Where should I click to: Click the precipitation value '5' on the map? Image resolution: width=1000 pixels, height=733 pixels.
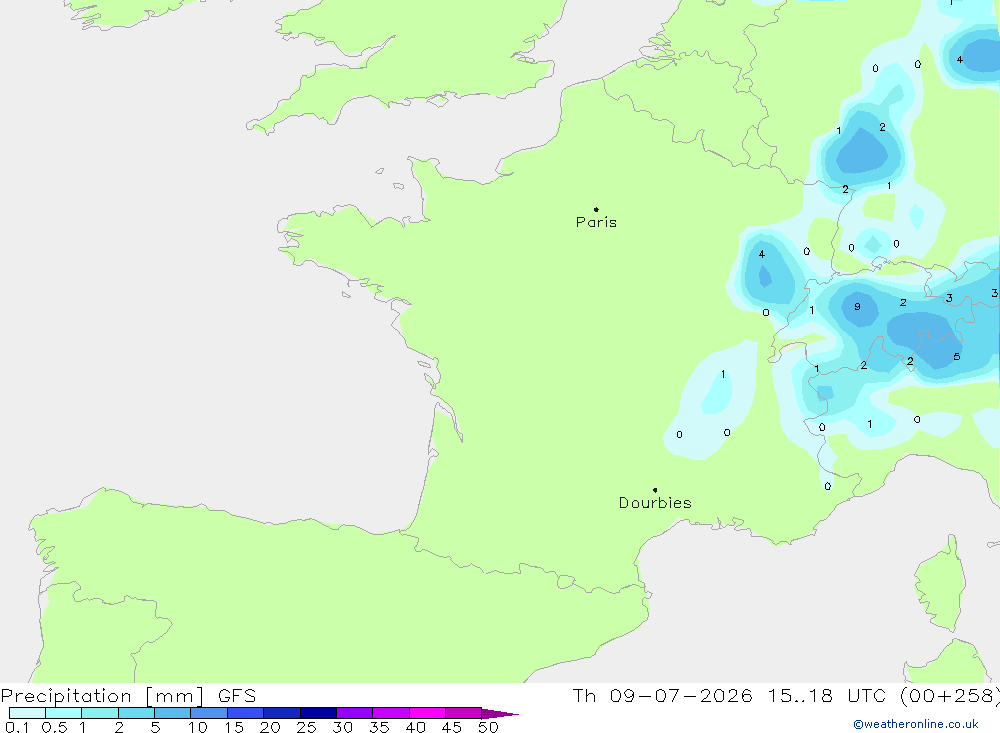(957, 357)
